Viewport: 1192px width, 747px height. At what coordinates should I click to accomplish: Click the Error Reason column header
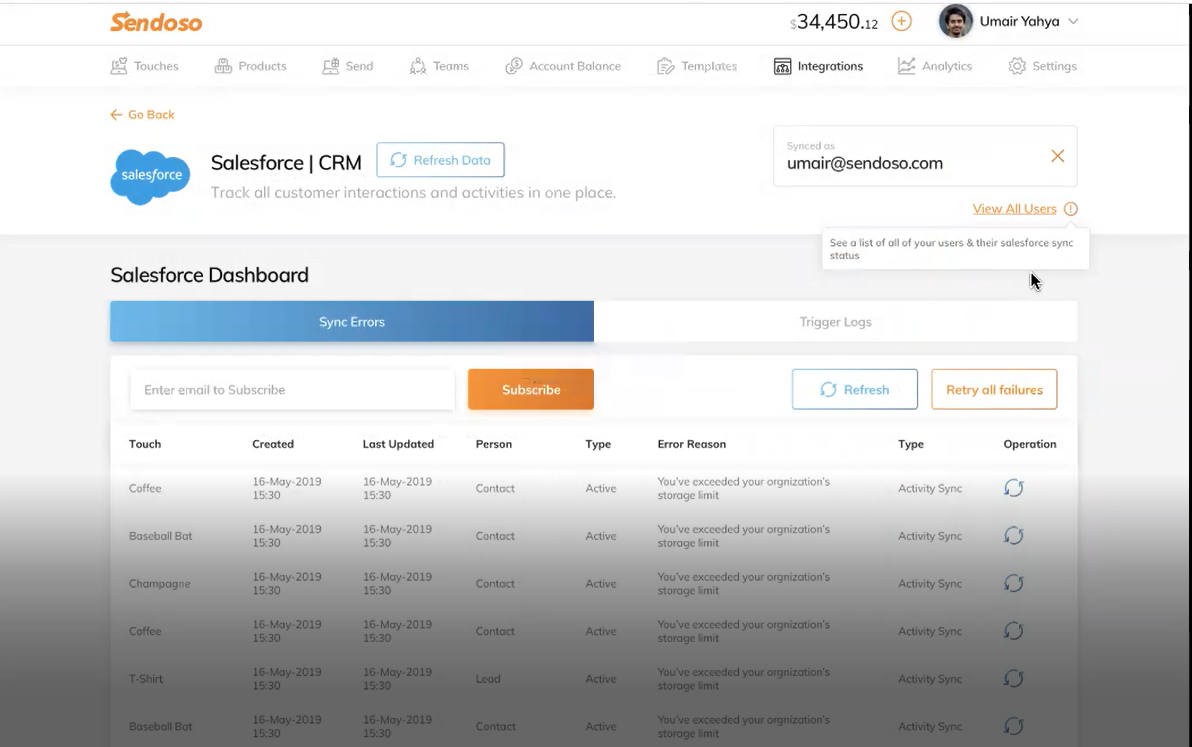[x=691, y=444]
